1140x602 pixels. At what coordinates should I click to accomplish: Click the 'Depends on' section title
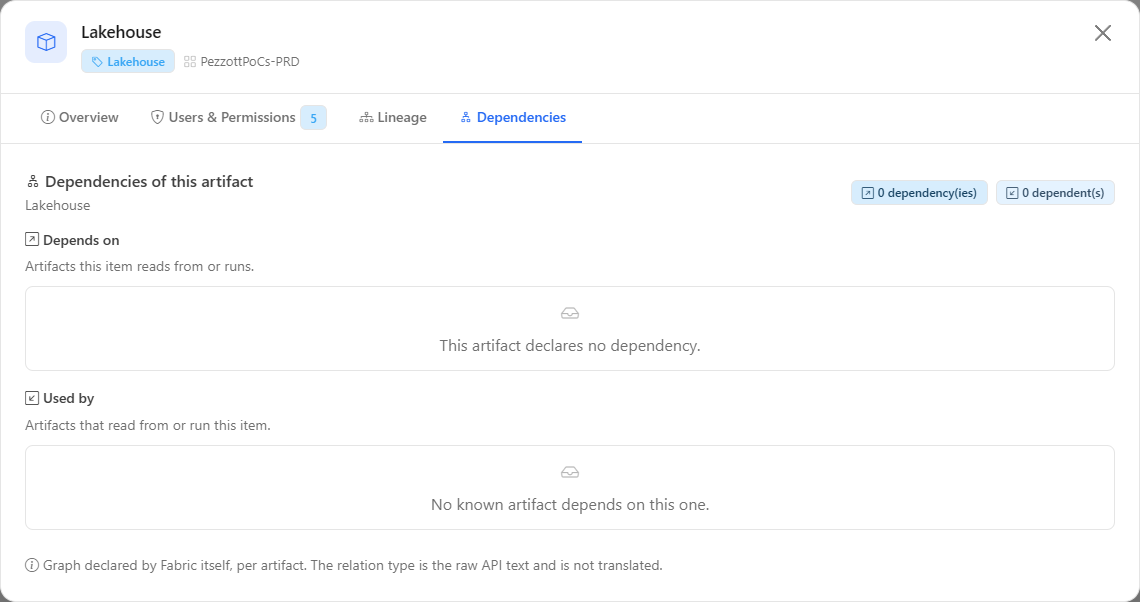(81, 240)
